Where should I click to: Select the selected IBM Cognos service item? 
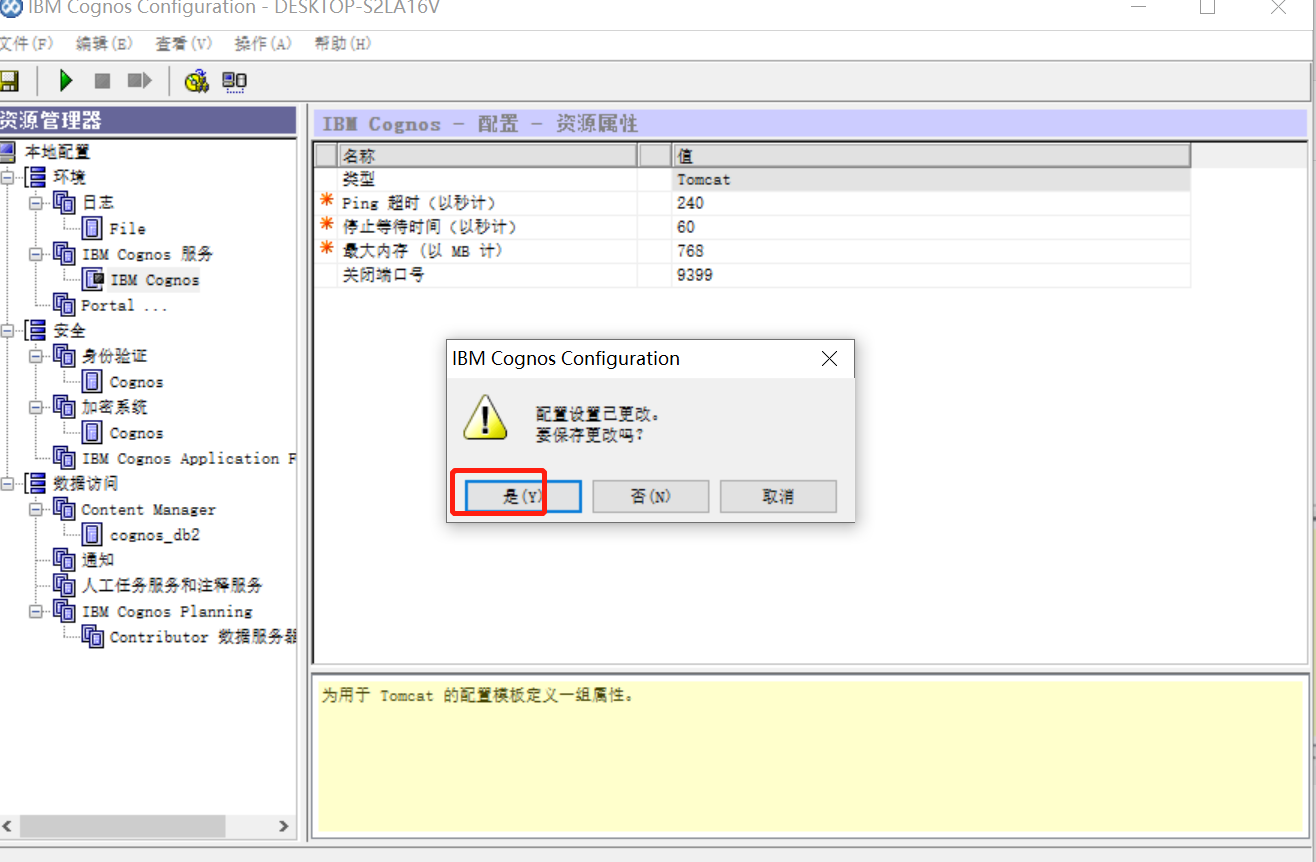pyautogui.click(x=154, y=280)
